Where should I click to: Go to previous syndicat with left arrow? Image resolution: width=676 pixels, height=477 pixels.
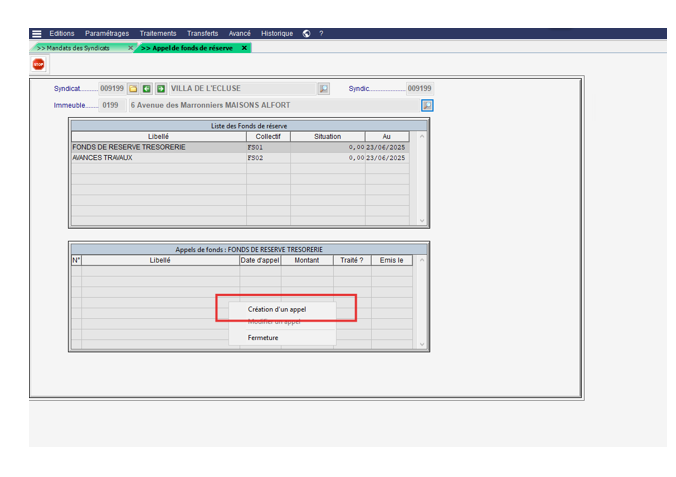coord(147,89)
